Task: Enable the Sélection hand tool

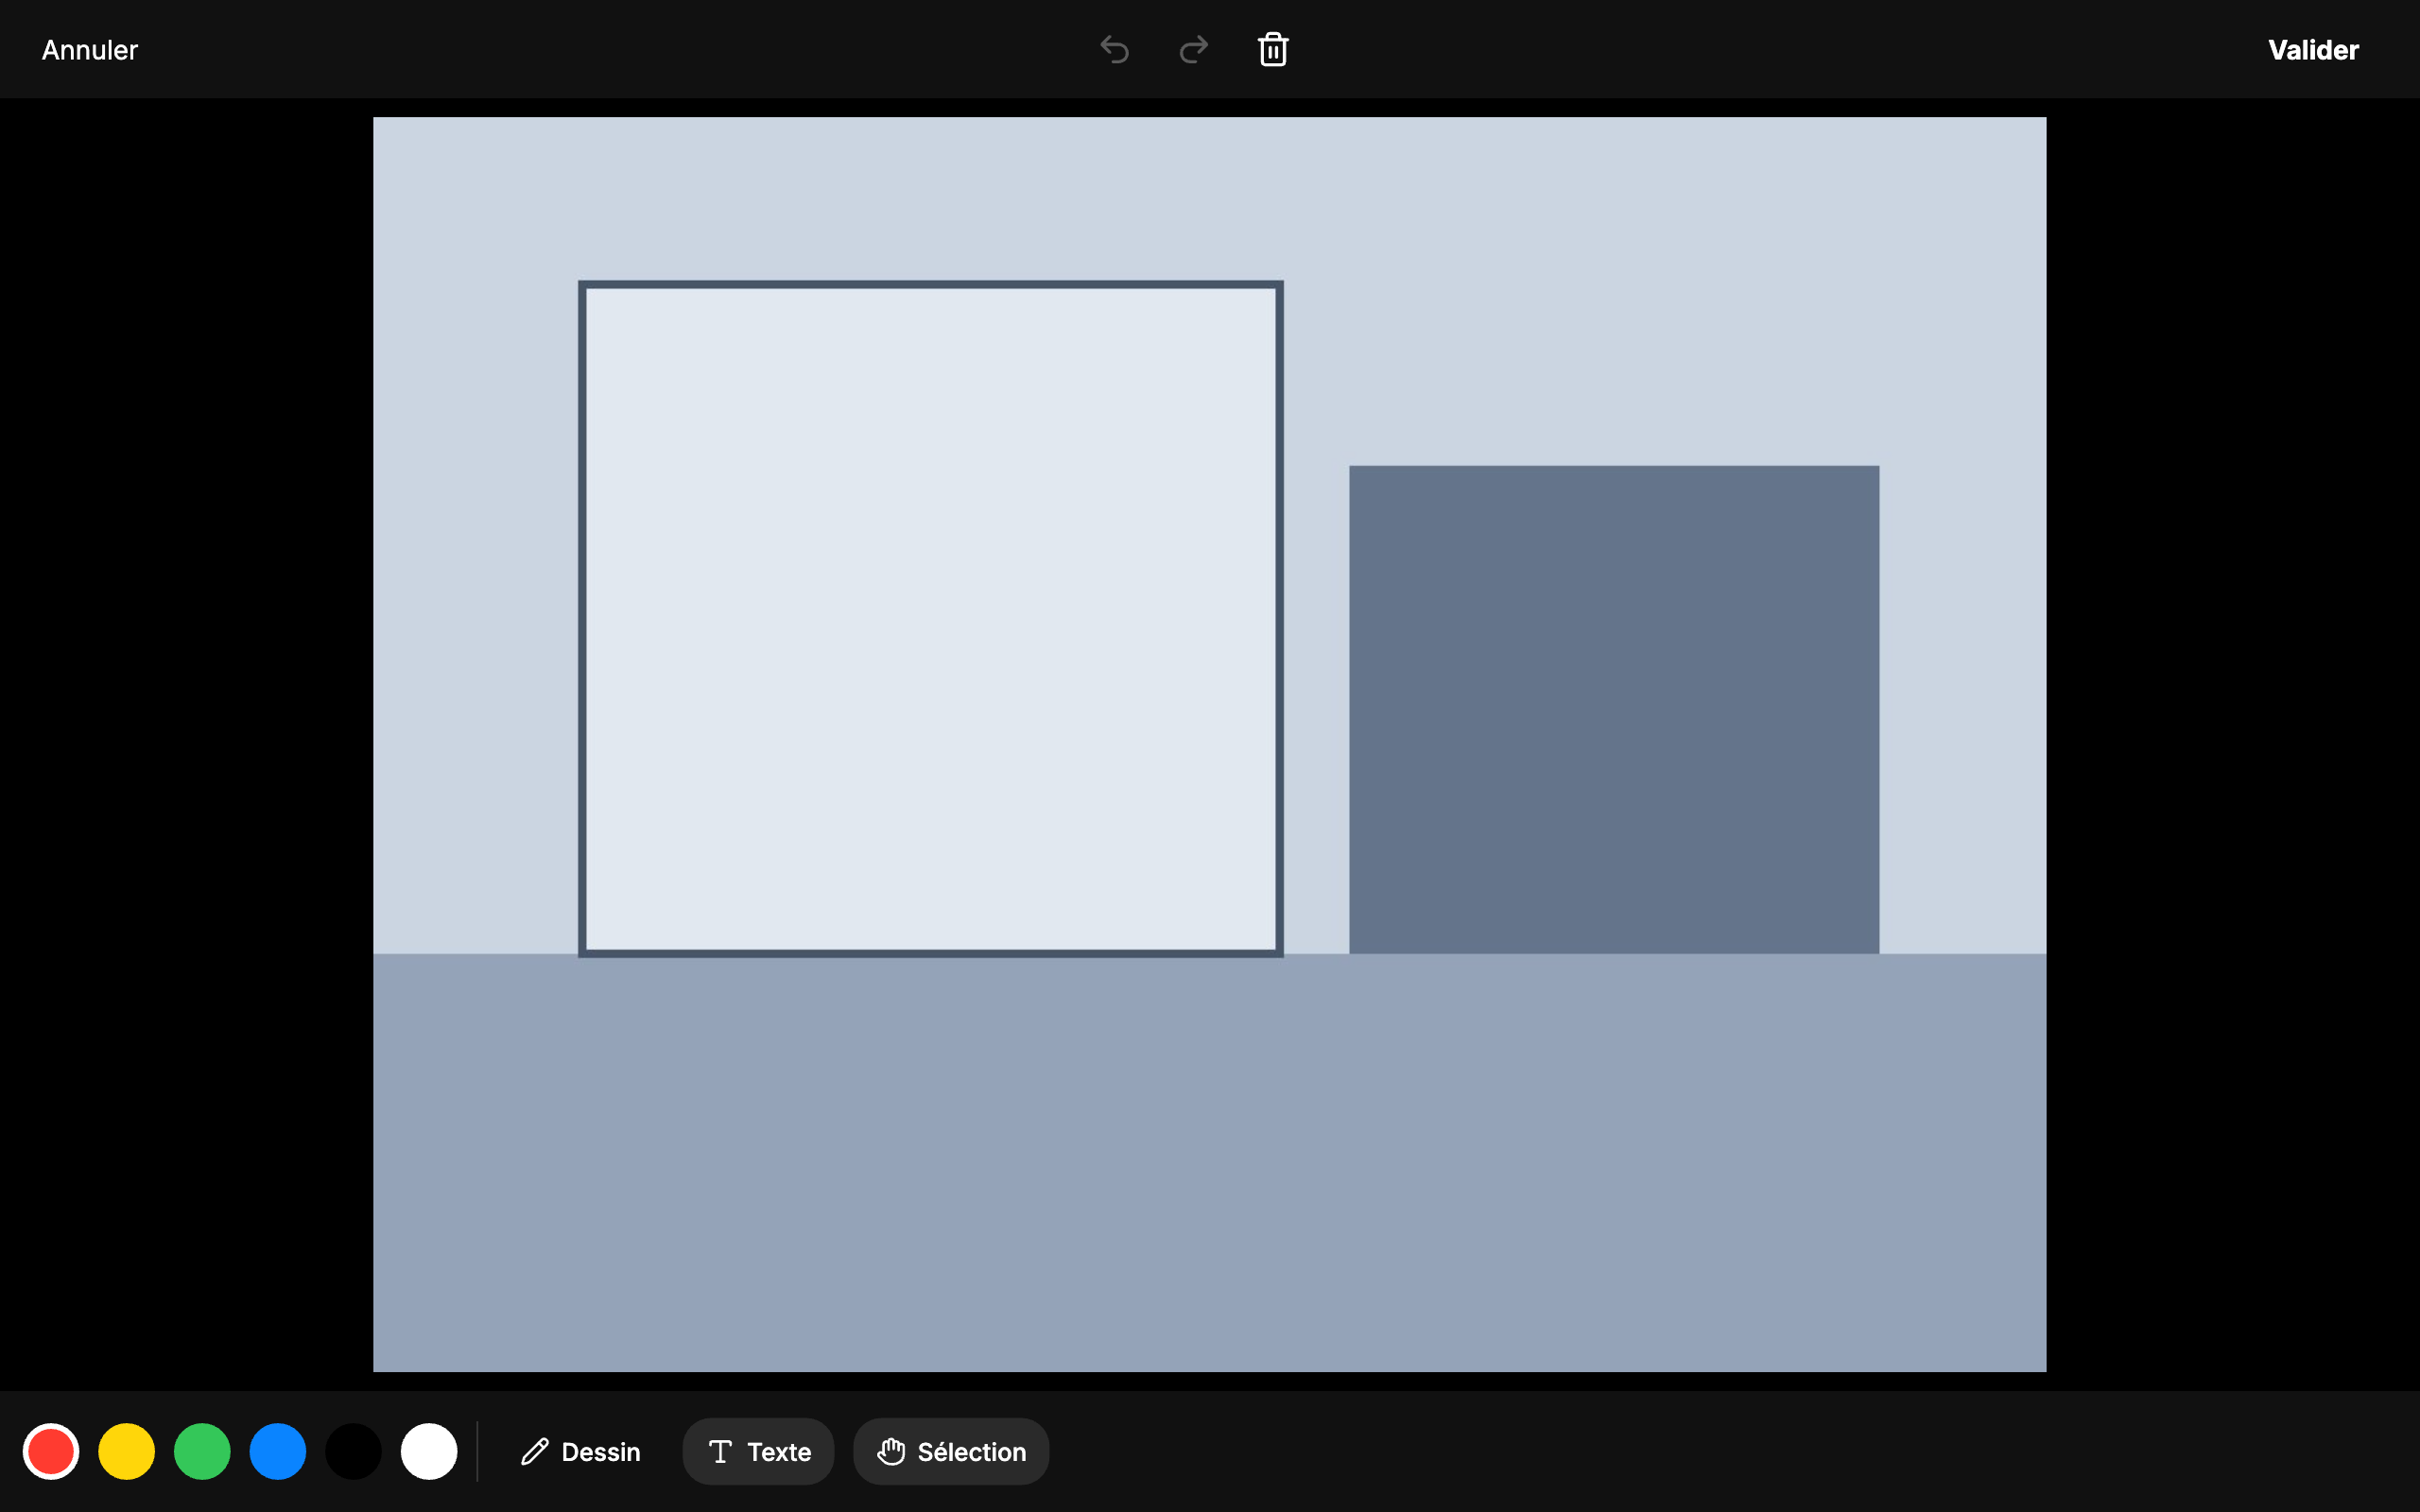Action: pyautogui.click(x=951, y=1451)
